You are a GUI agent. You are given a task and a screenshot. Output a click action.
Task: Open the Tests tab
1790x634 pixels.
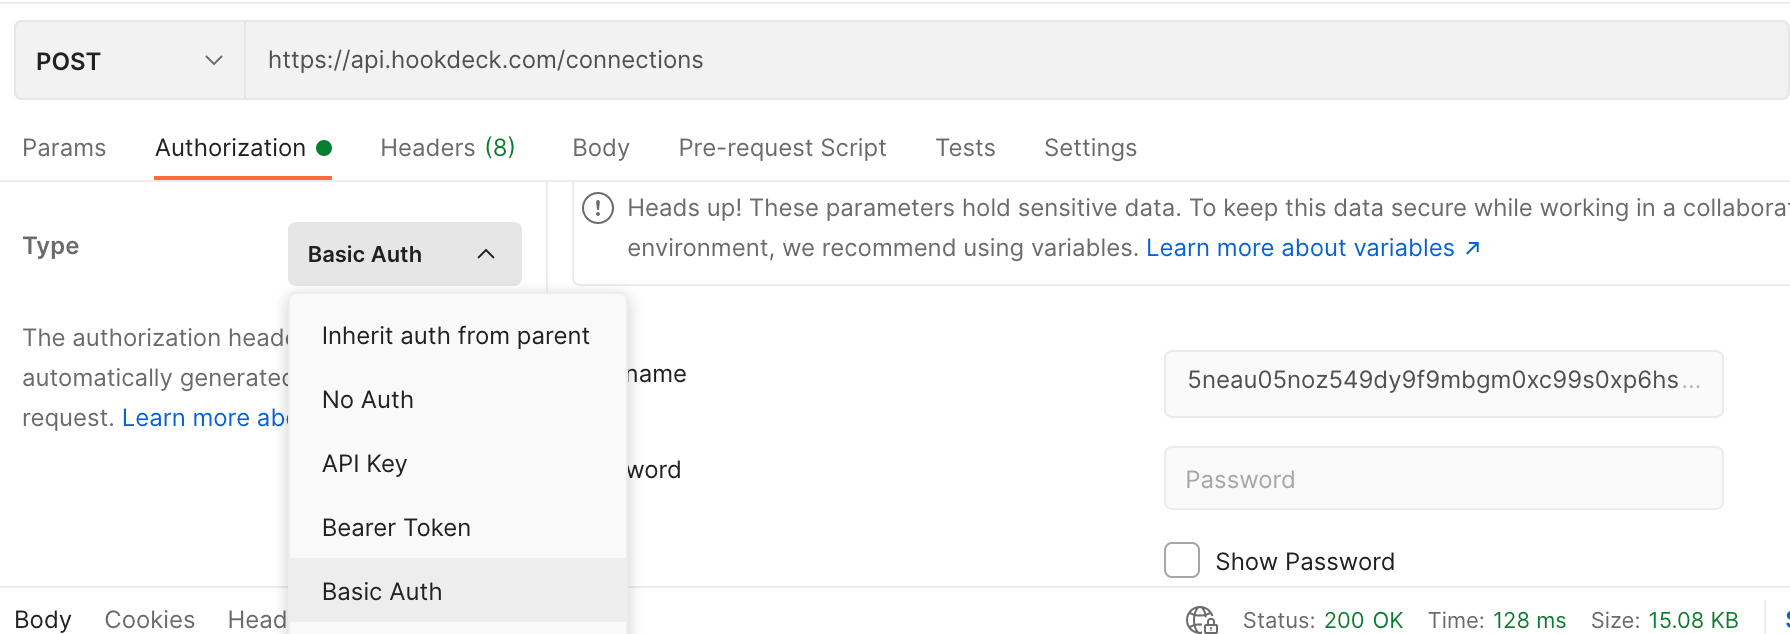pos(965,148)
